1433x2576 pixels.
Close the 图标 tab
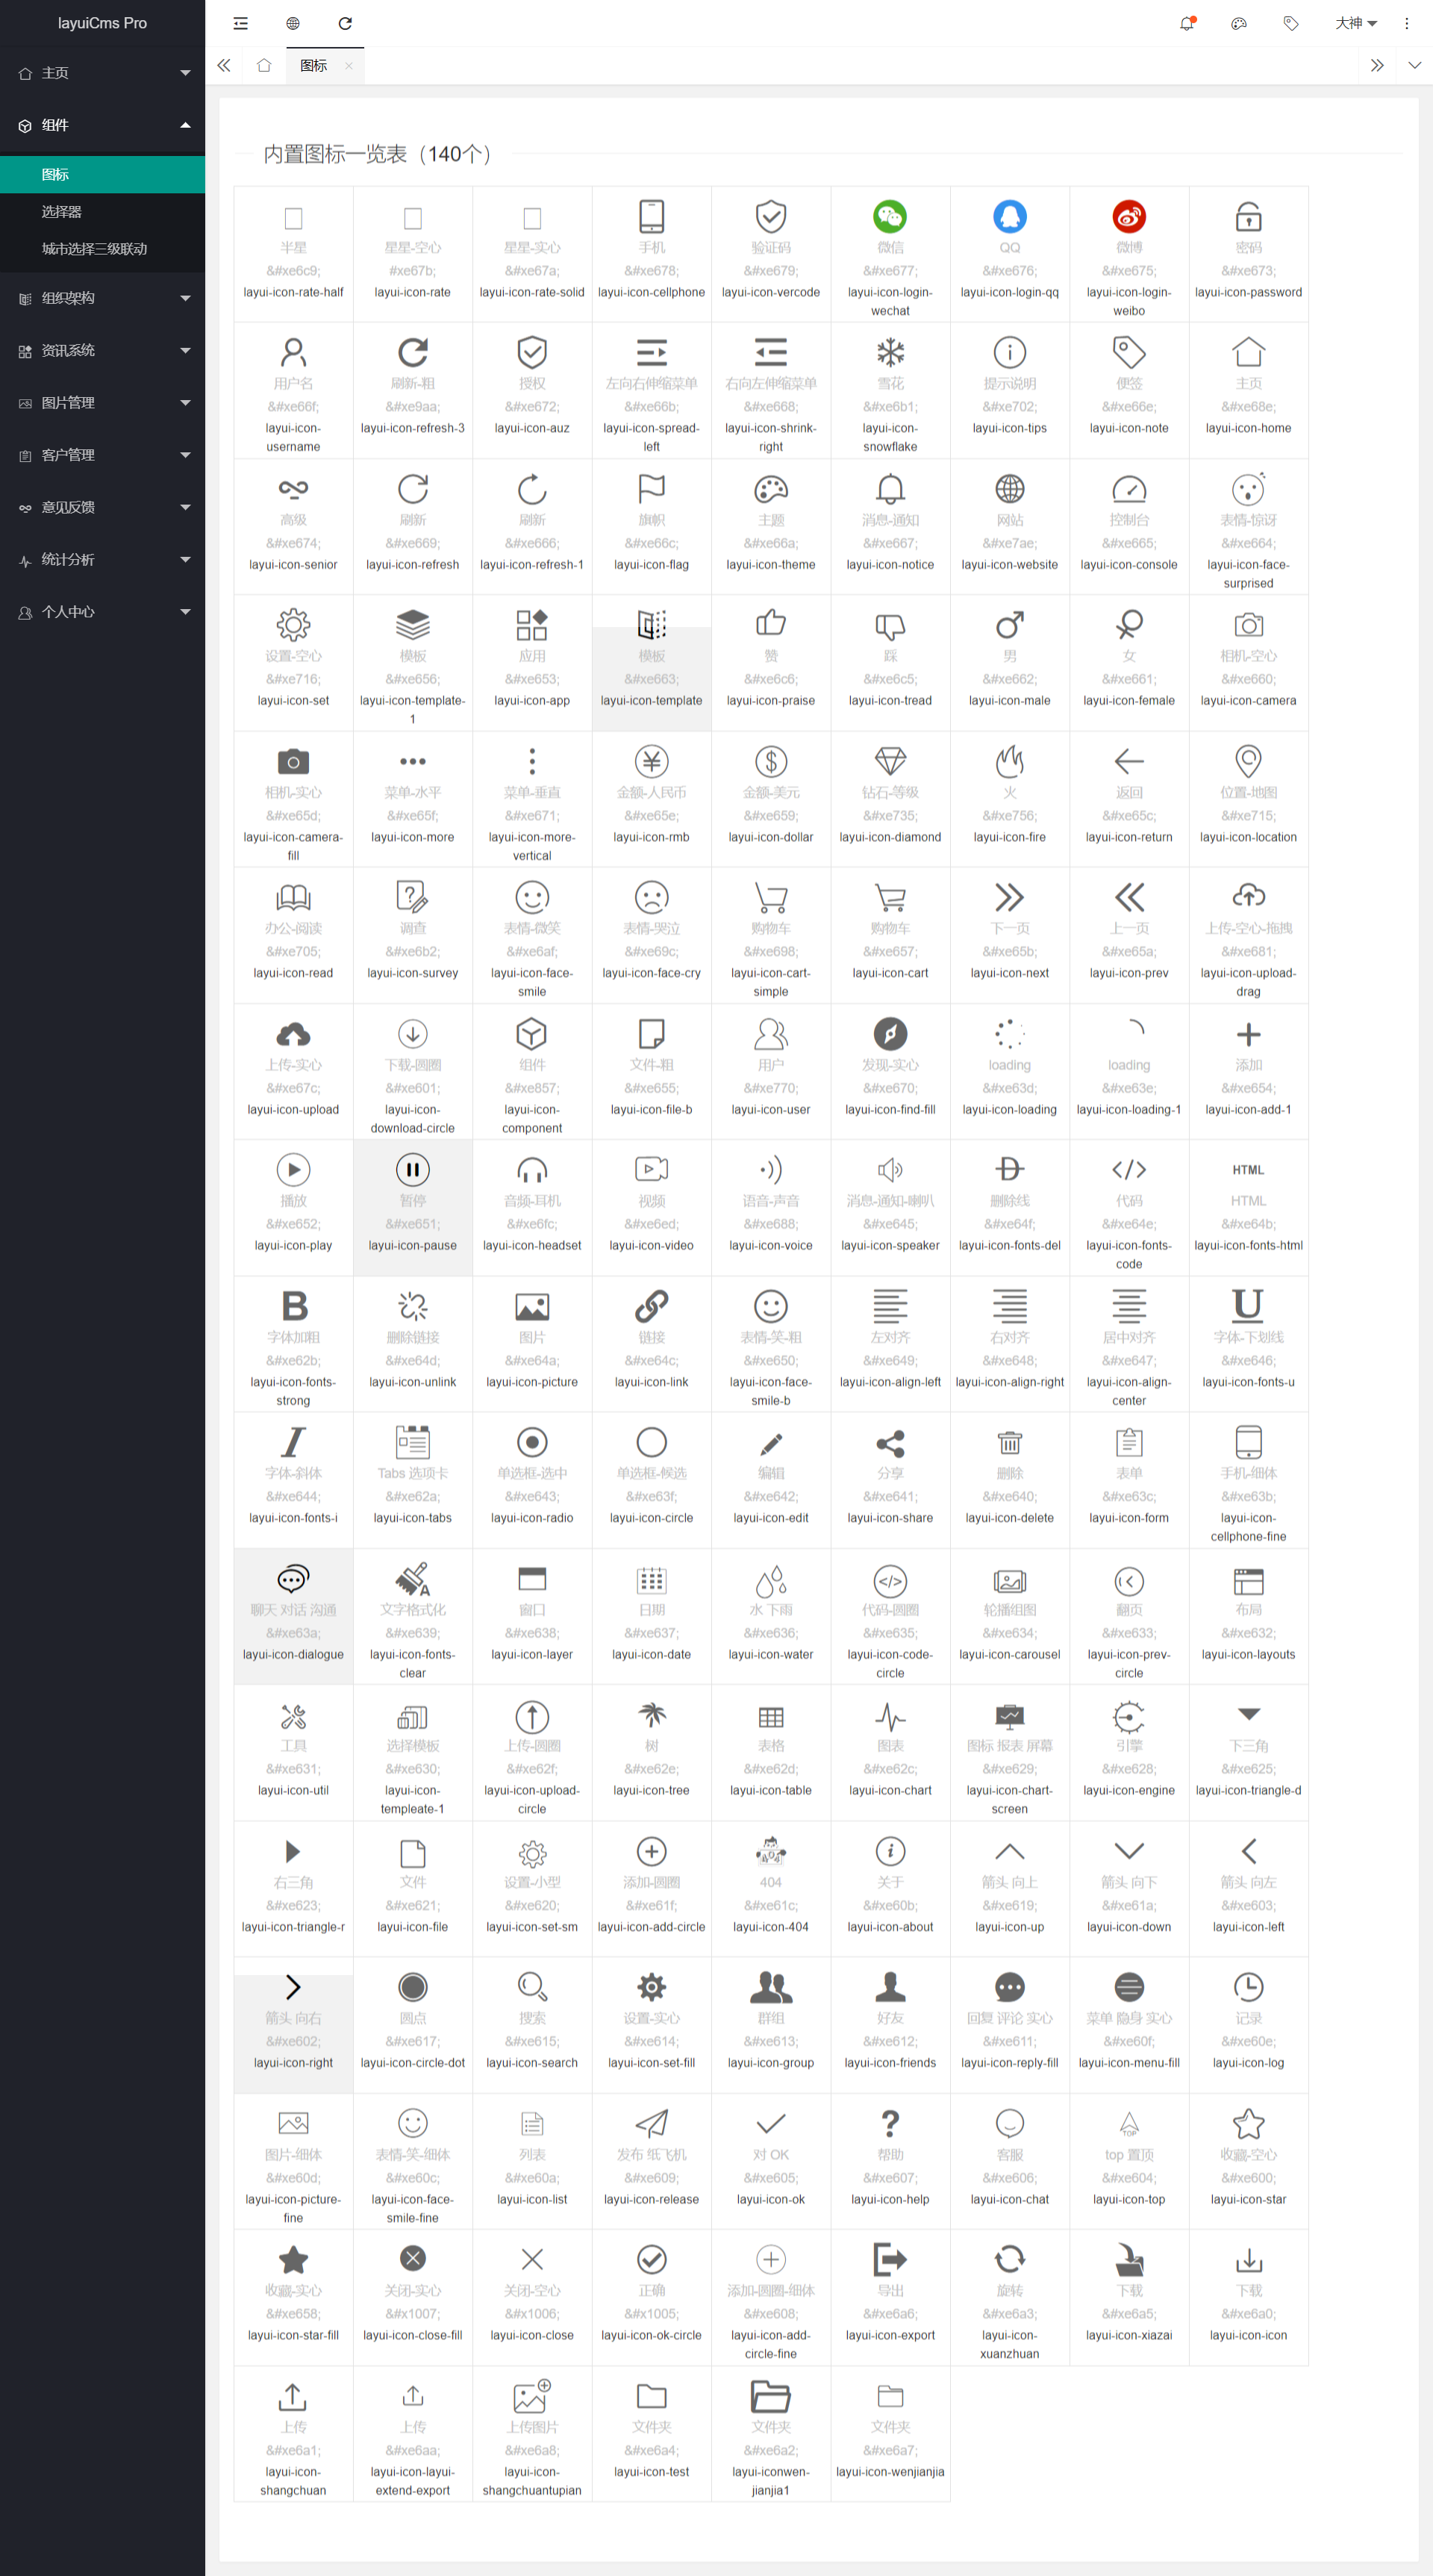[x=348, y=66]
